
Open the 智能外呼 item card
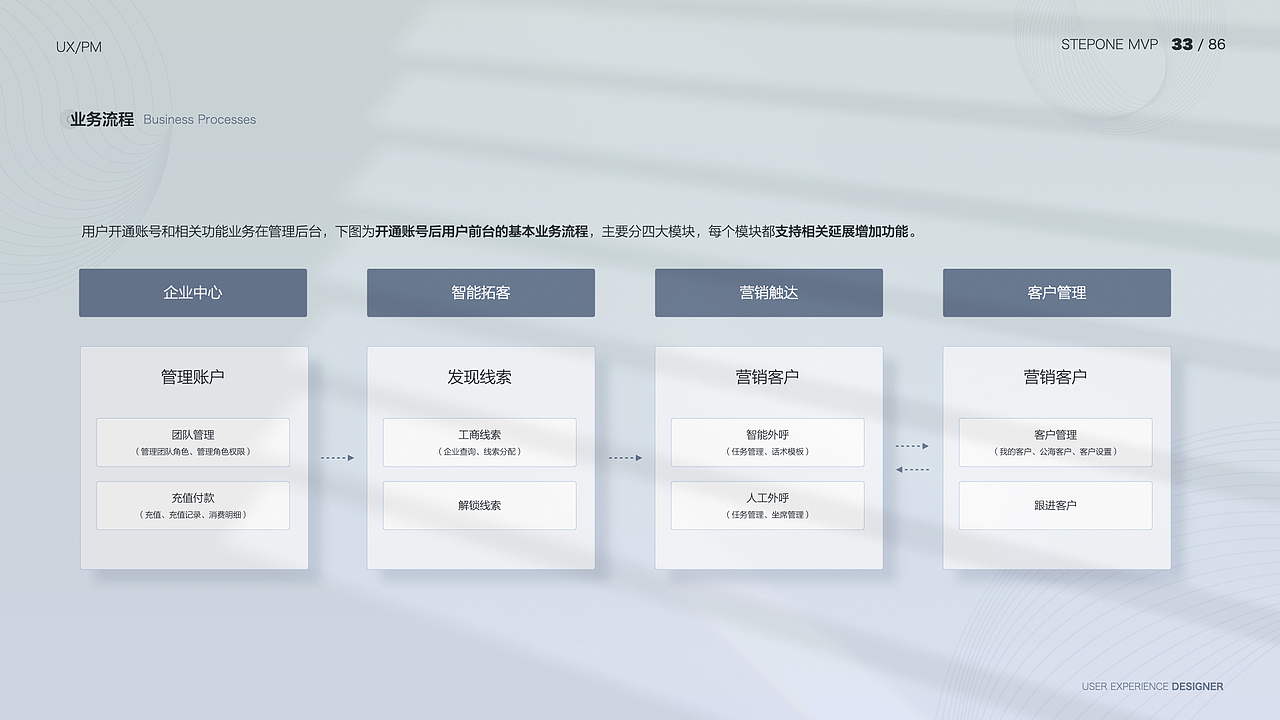pos(767,442)
